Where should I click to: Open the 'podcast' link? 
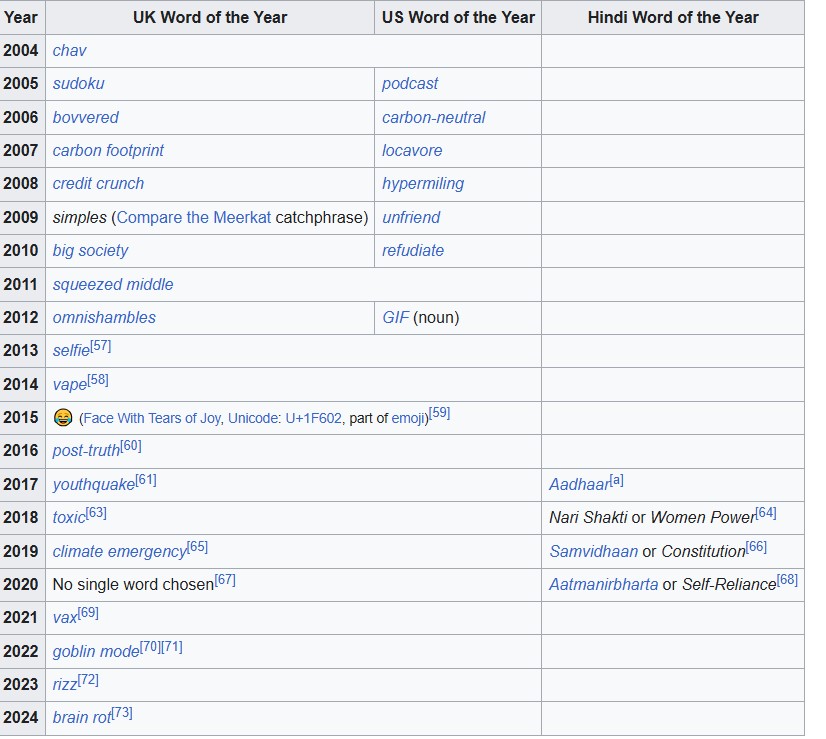coord(409,84)
